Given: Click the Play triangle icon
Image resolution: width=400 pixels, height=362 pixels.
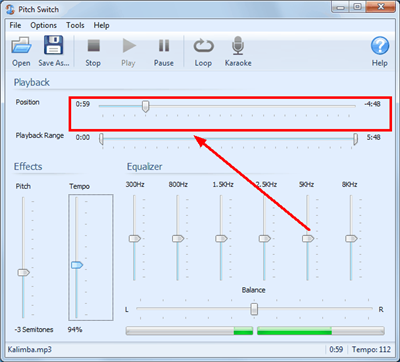Looking at the screenshot, I should (129, 45).
